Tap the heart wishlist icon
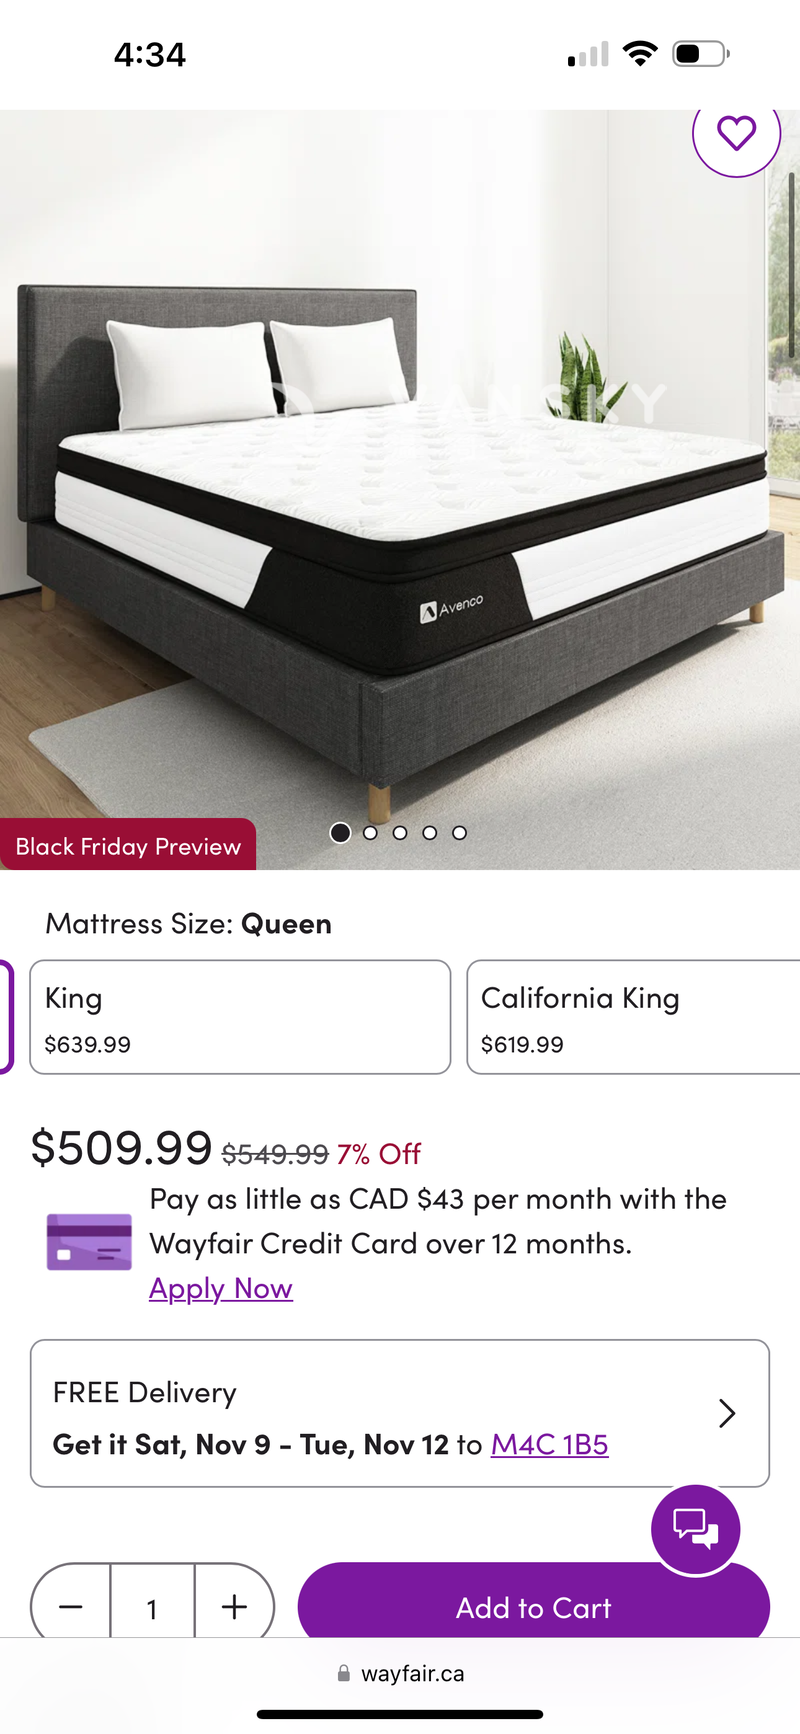 coord(736,134)
